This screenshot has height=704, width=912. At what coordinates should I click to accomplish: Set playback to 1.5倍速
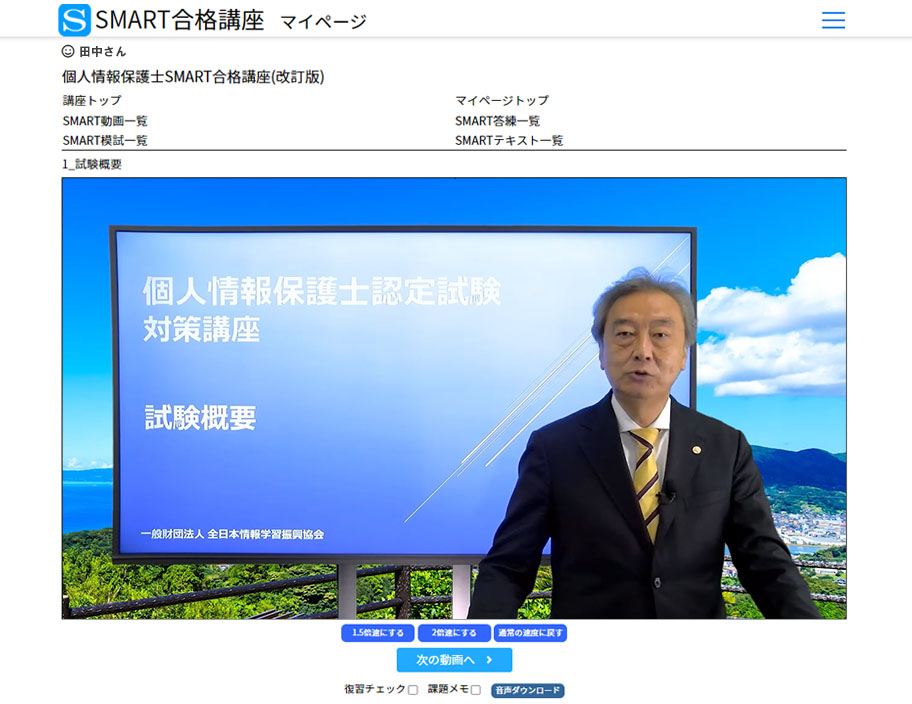[x=377, y=633]
